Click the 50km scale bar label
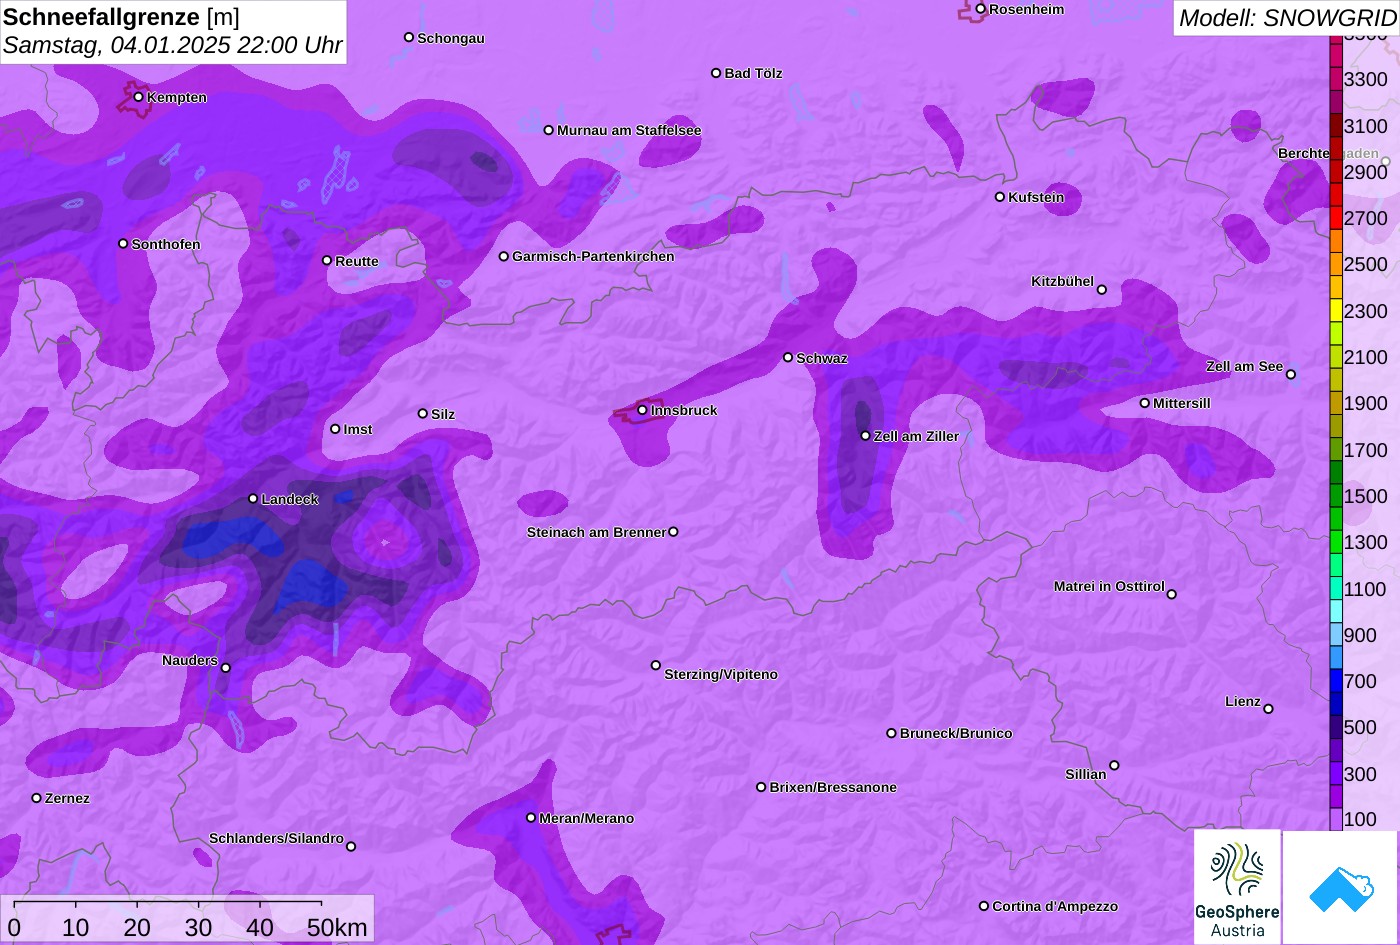Screen dimensions: 1400x945 coord(337,927)
